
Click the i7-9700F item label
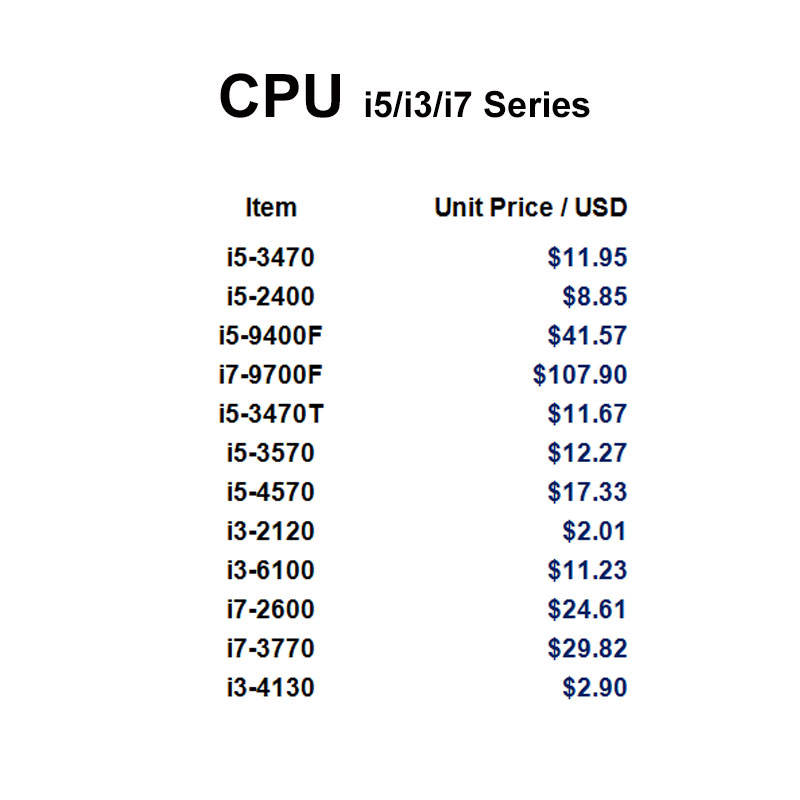pos(270,375)
